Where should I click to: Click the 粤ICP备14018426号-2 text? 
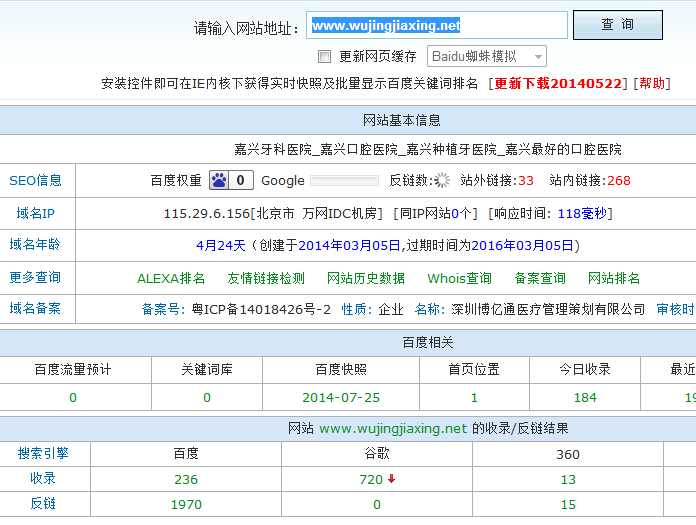click(261, 309)
